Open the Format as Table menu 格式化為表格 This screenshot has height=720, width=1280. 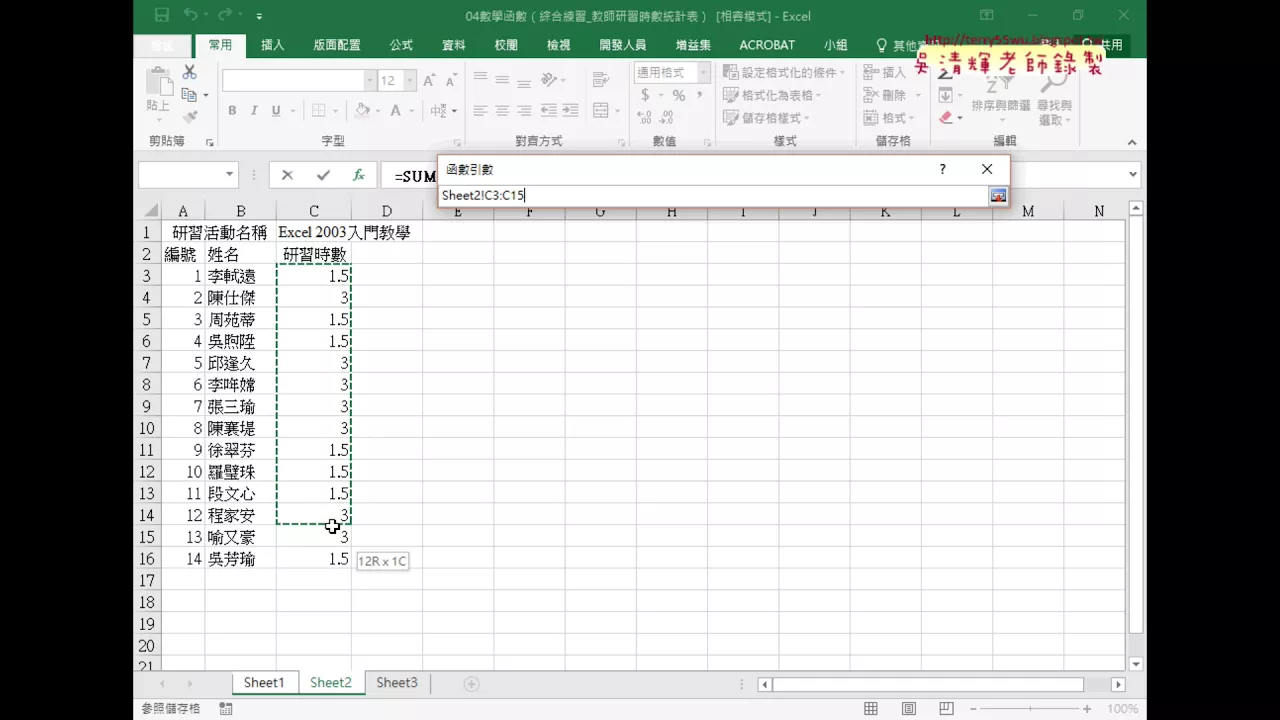click(x=772, y=95)
